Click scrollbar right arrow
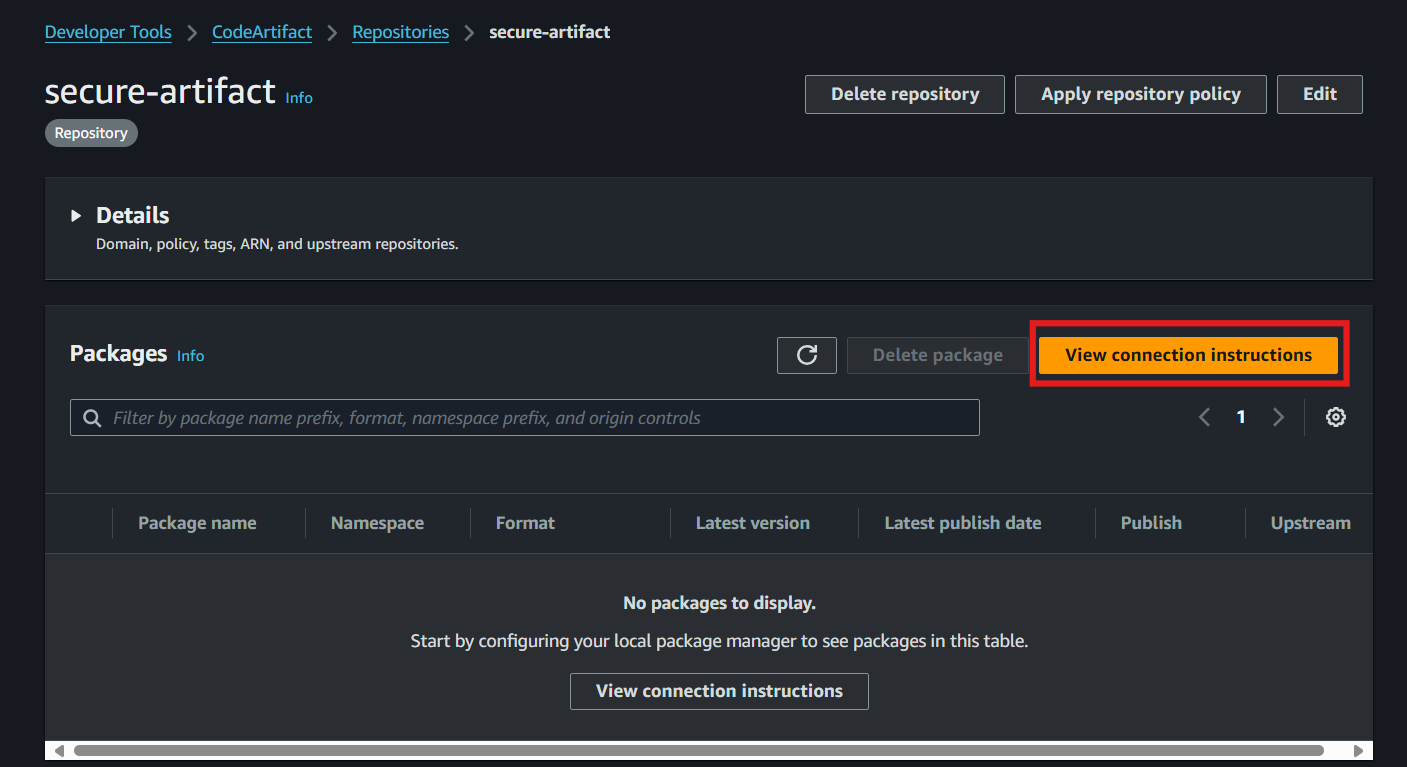This screenshot has height=767, width=1407. (1358, 750)
